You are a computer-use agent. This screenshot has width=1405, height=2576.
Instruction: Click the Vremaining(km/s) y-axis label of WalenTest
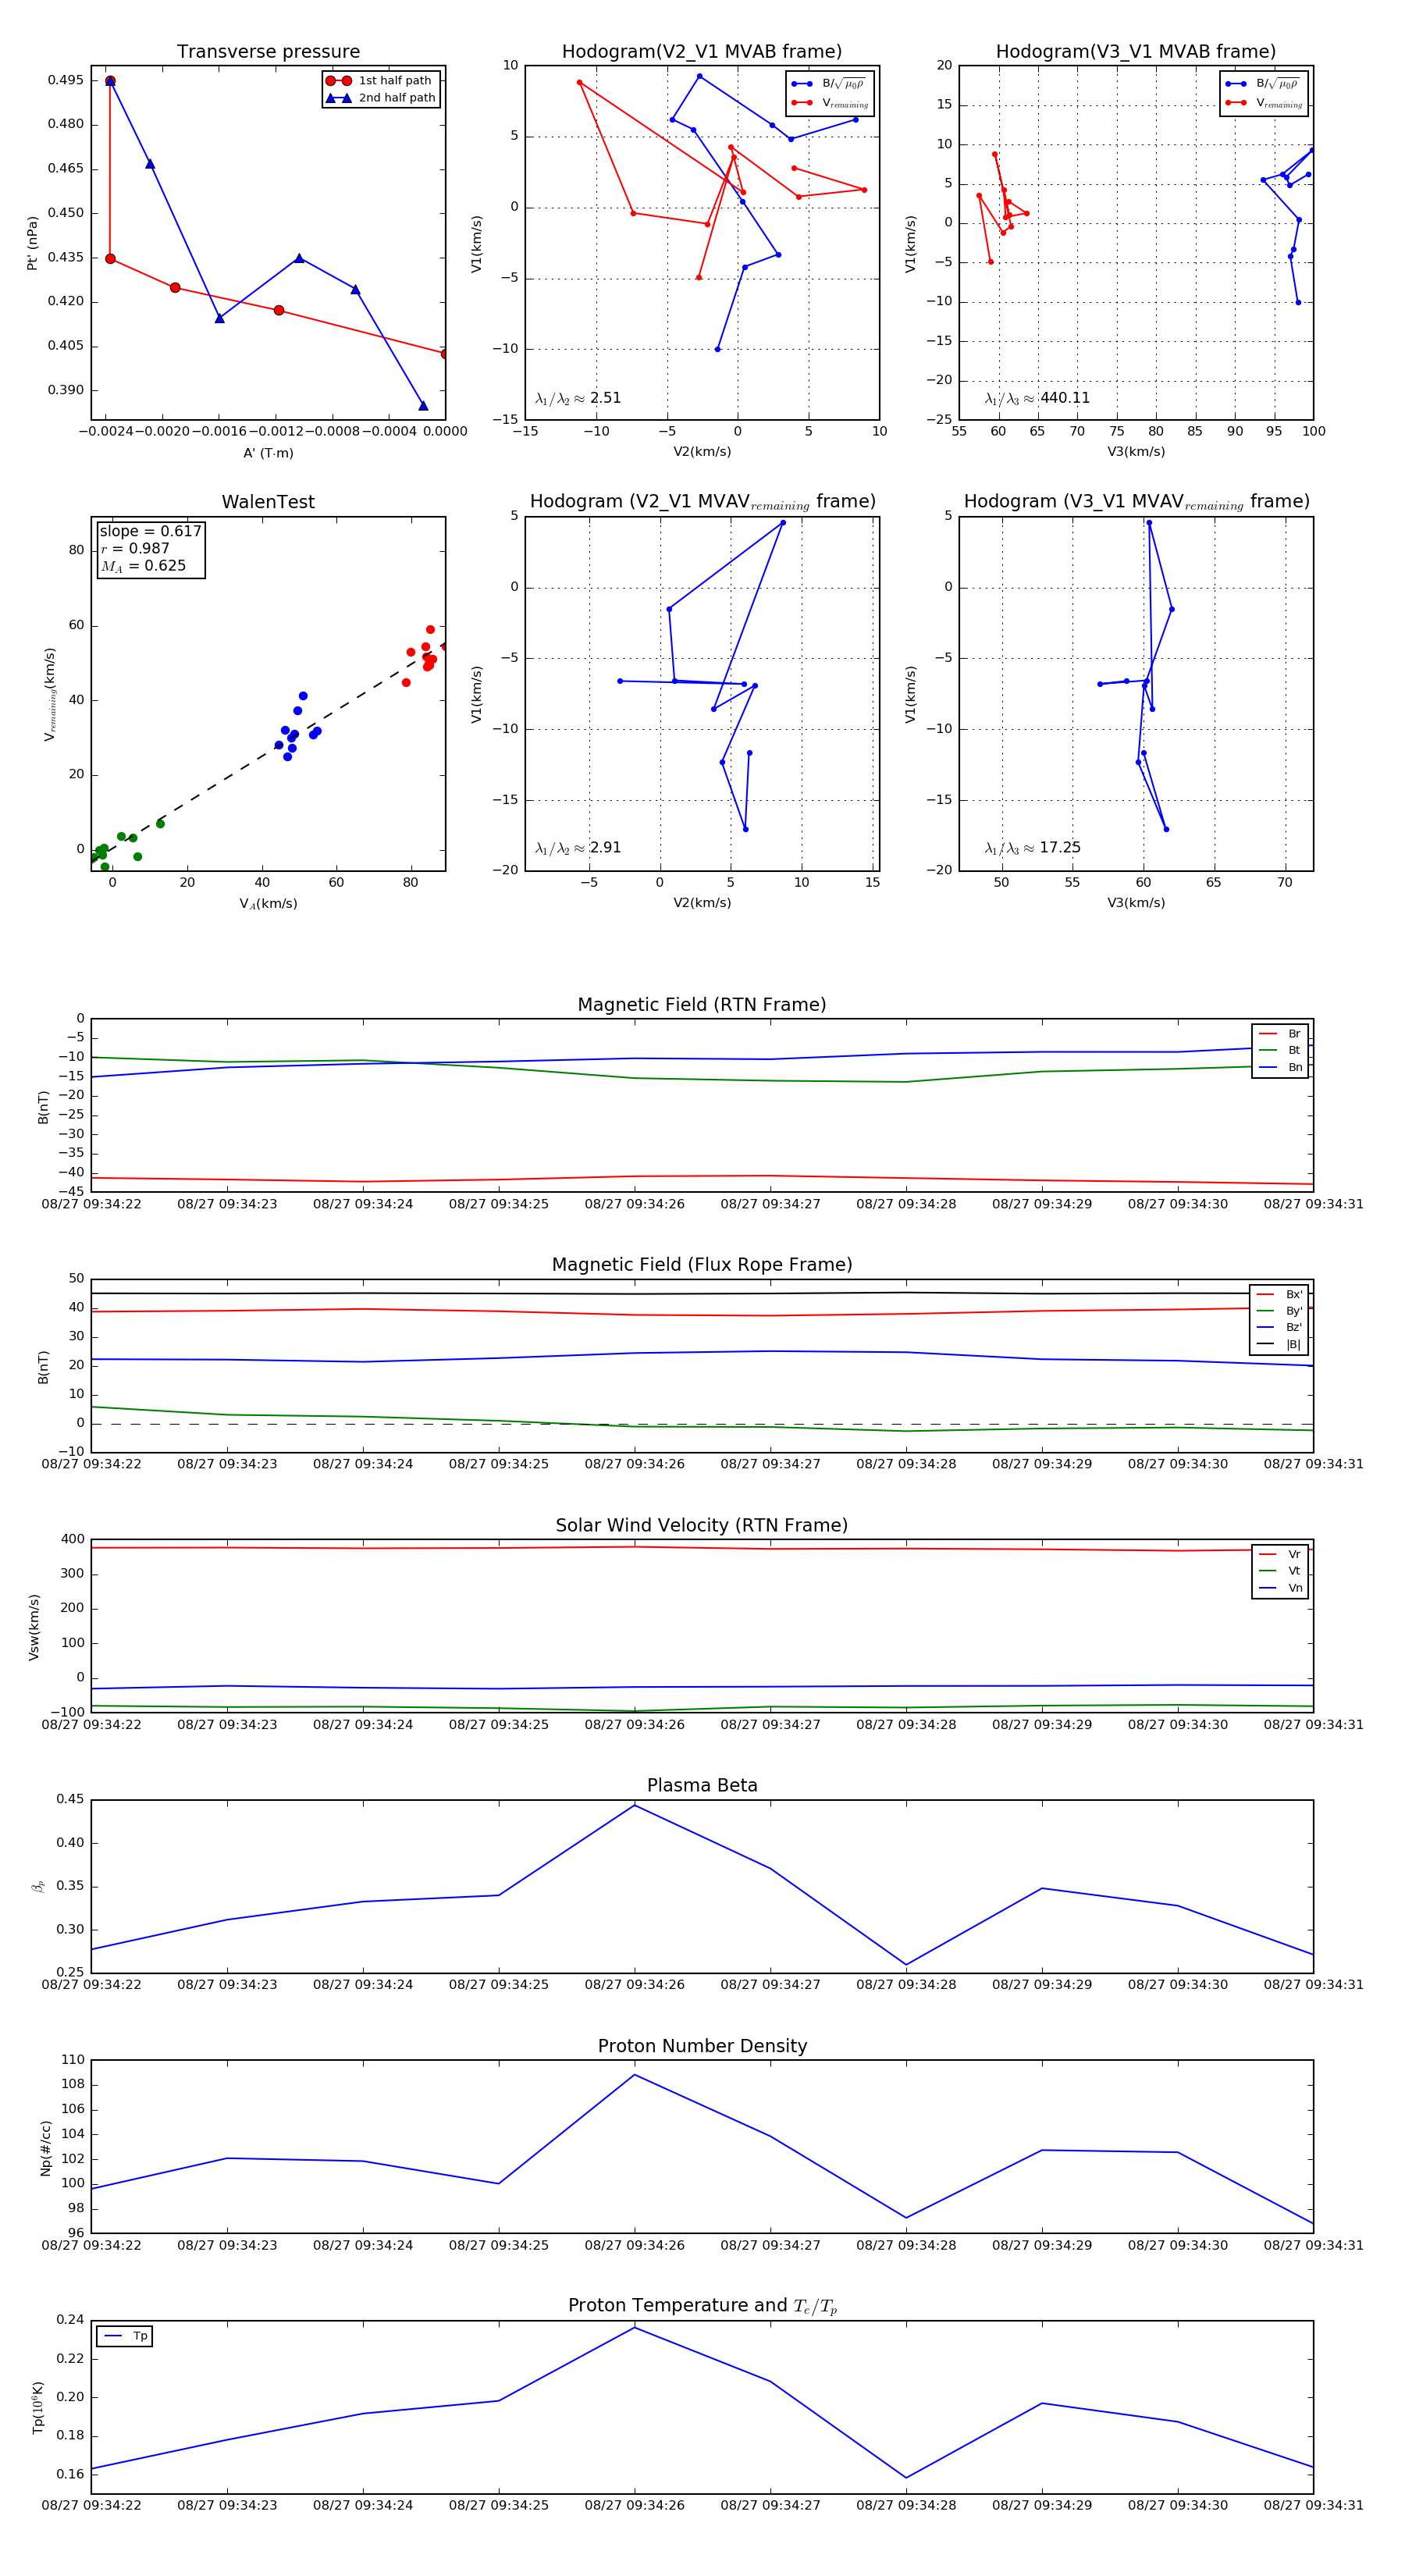point(49,694)
